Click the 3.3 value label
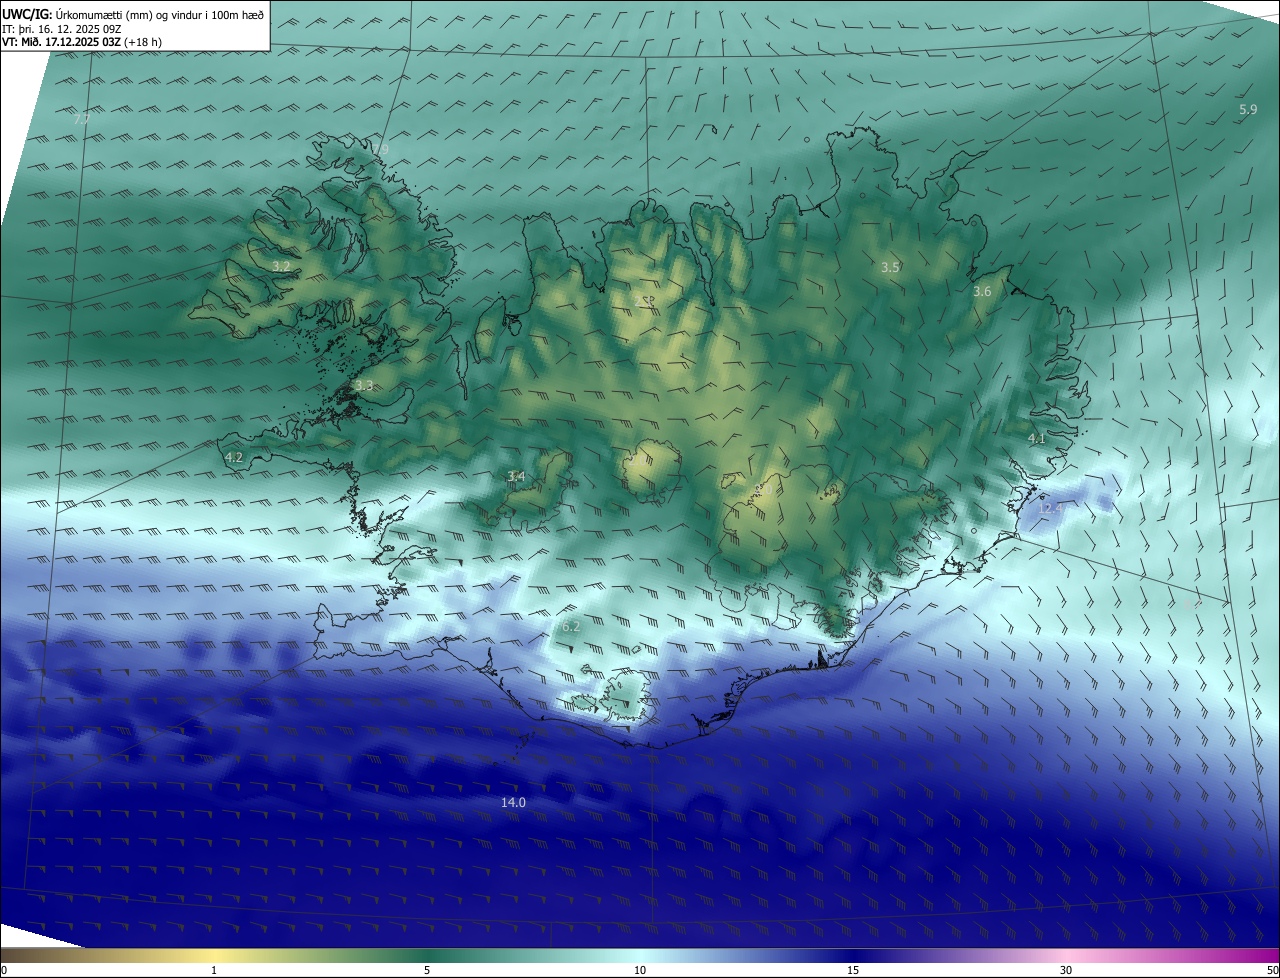 pyautogui.click(x=364, y=385)
